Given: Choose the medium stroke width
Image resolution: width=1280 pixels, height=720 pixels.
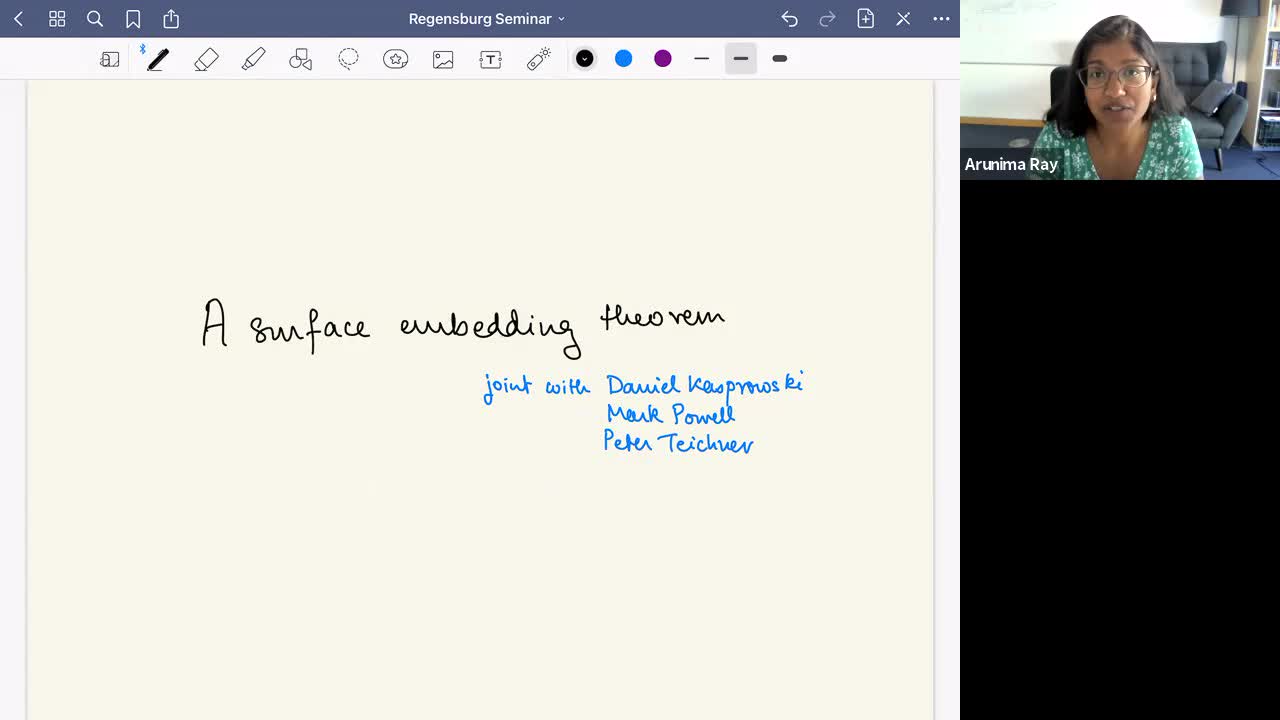Looking at the screenshot, I should pos(741,59).
